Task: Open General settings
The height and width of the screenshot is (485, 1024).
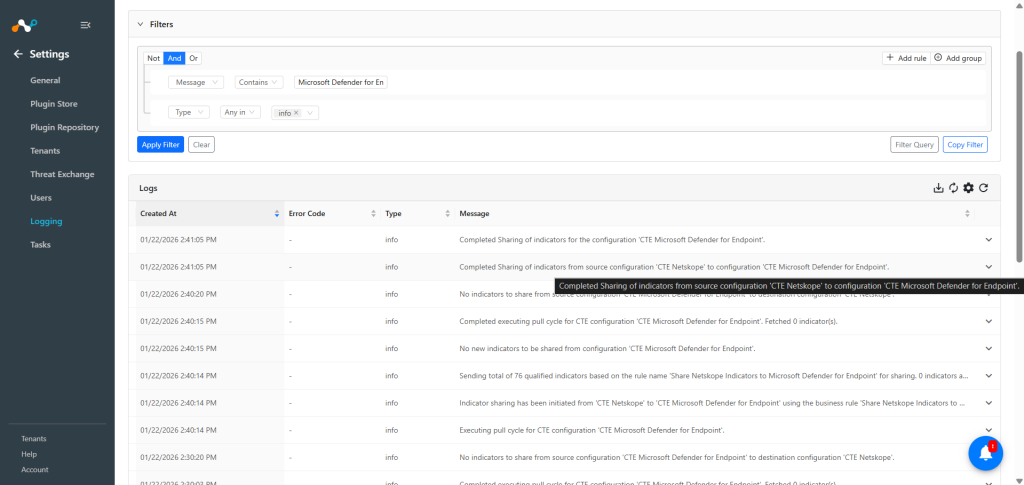Action: tap(45, 80)
